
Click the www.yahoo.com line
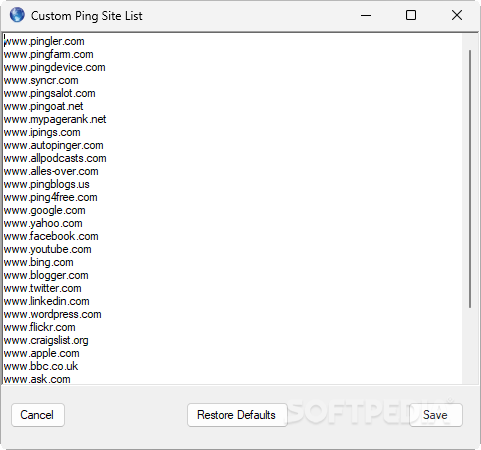point(43,223)
